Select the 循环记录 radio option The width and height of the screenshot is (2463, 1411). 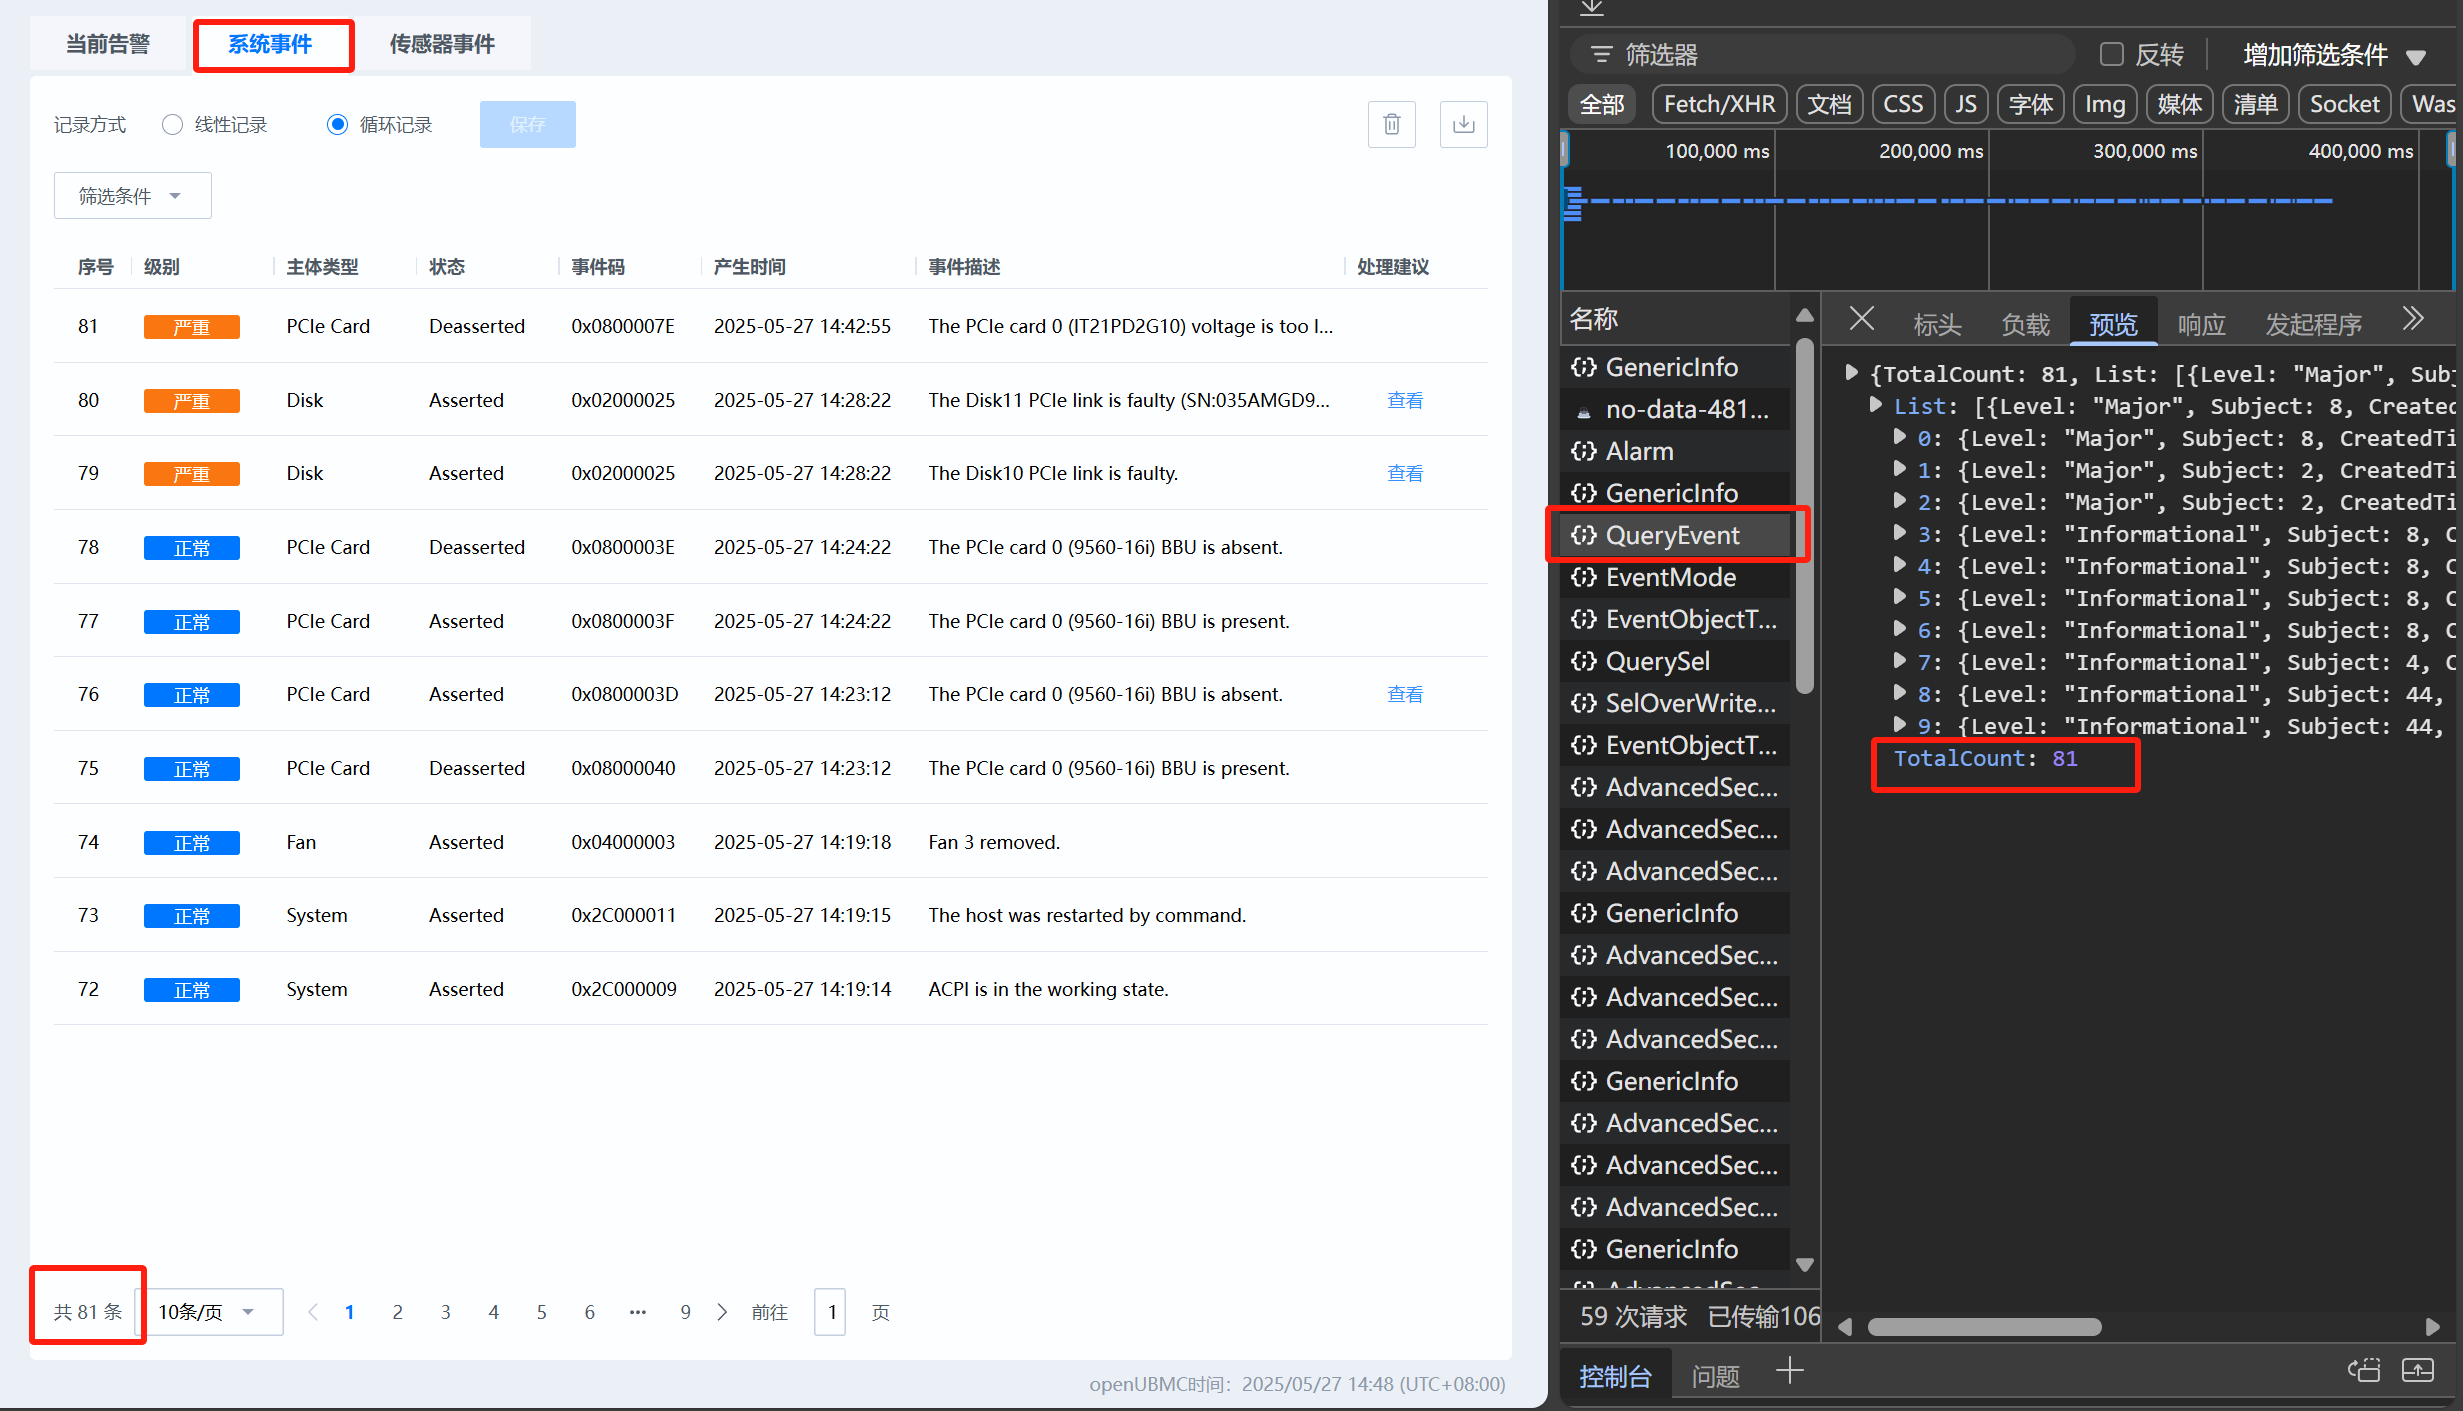pos(338,124)
